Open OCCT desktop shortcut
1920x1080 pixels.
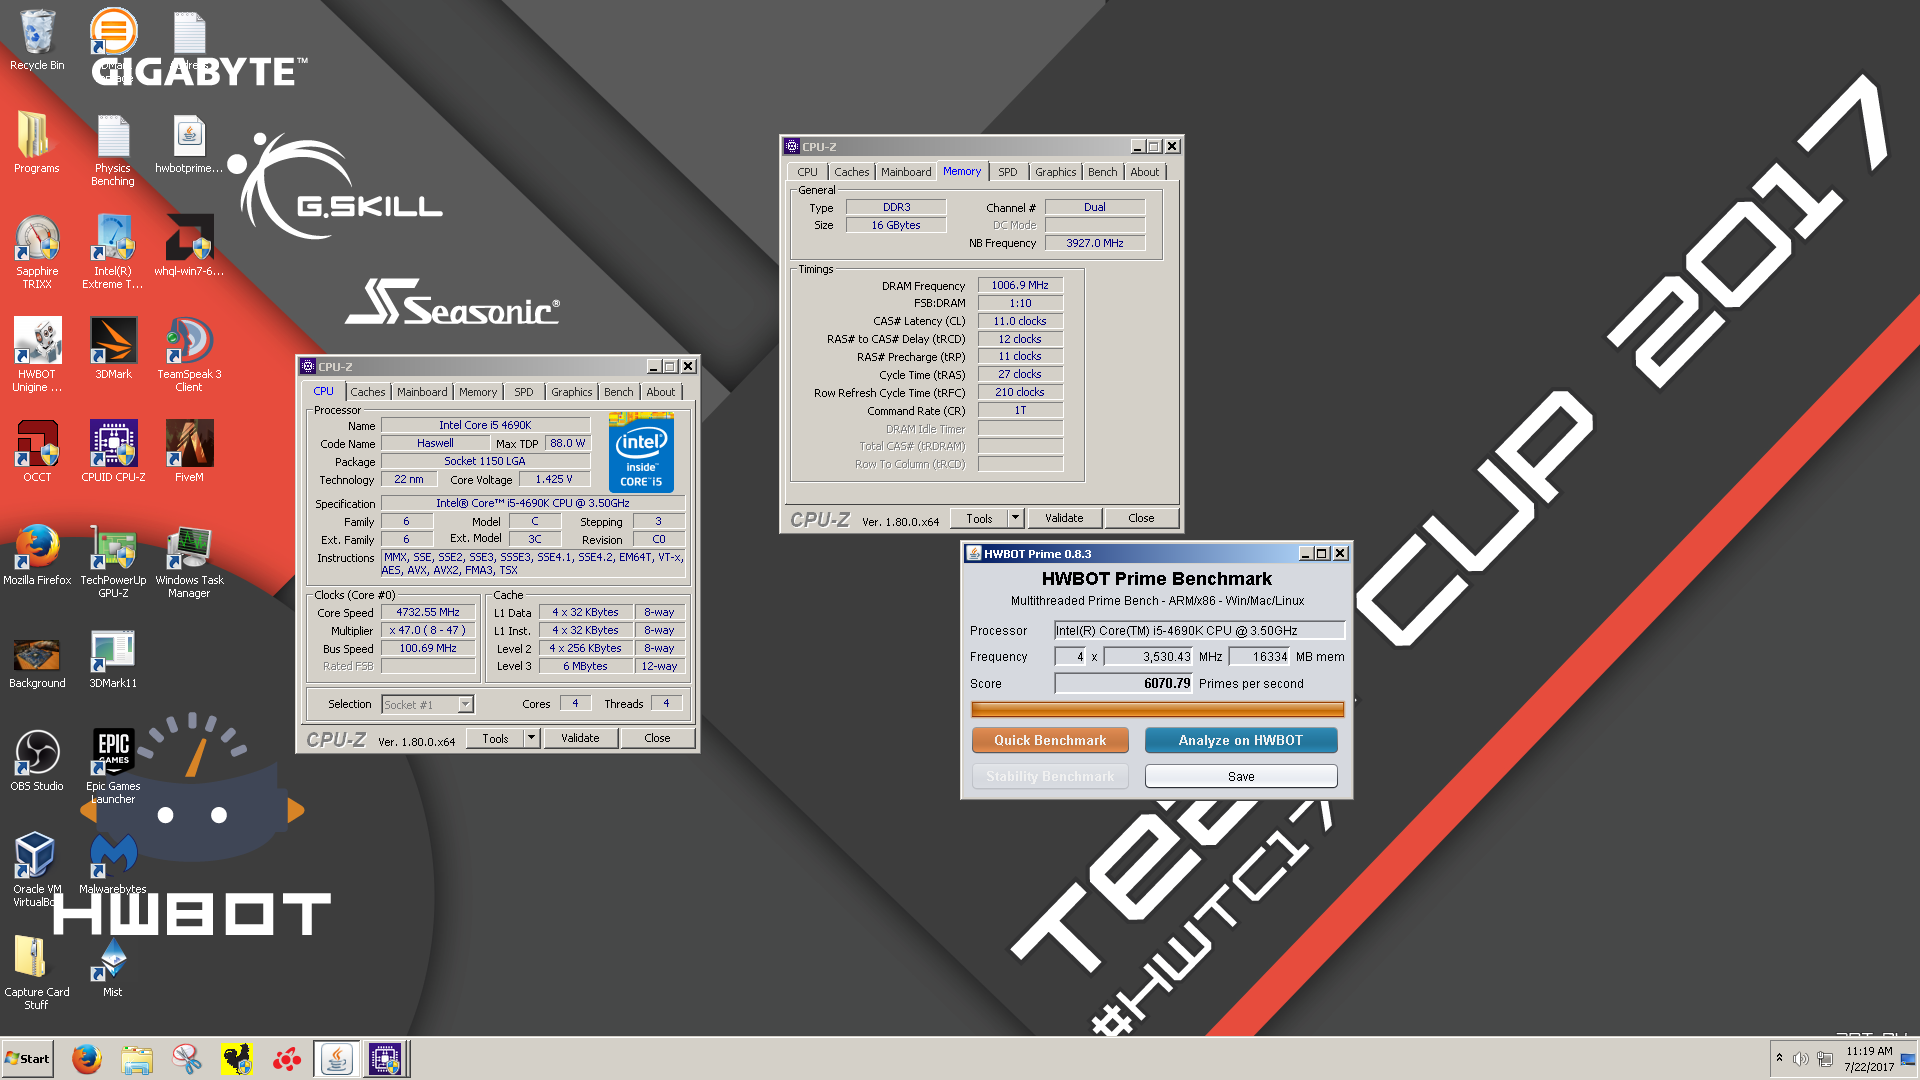click(37, 452)
